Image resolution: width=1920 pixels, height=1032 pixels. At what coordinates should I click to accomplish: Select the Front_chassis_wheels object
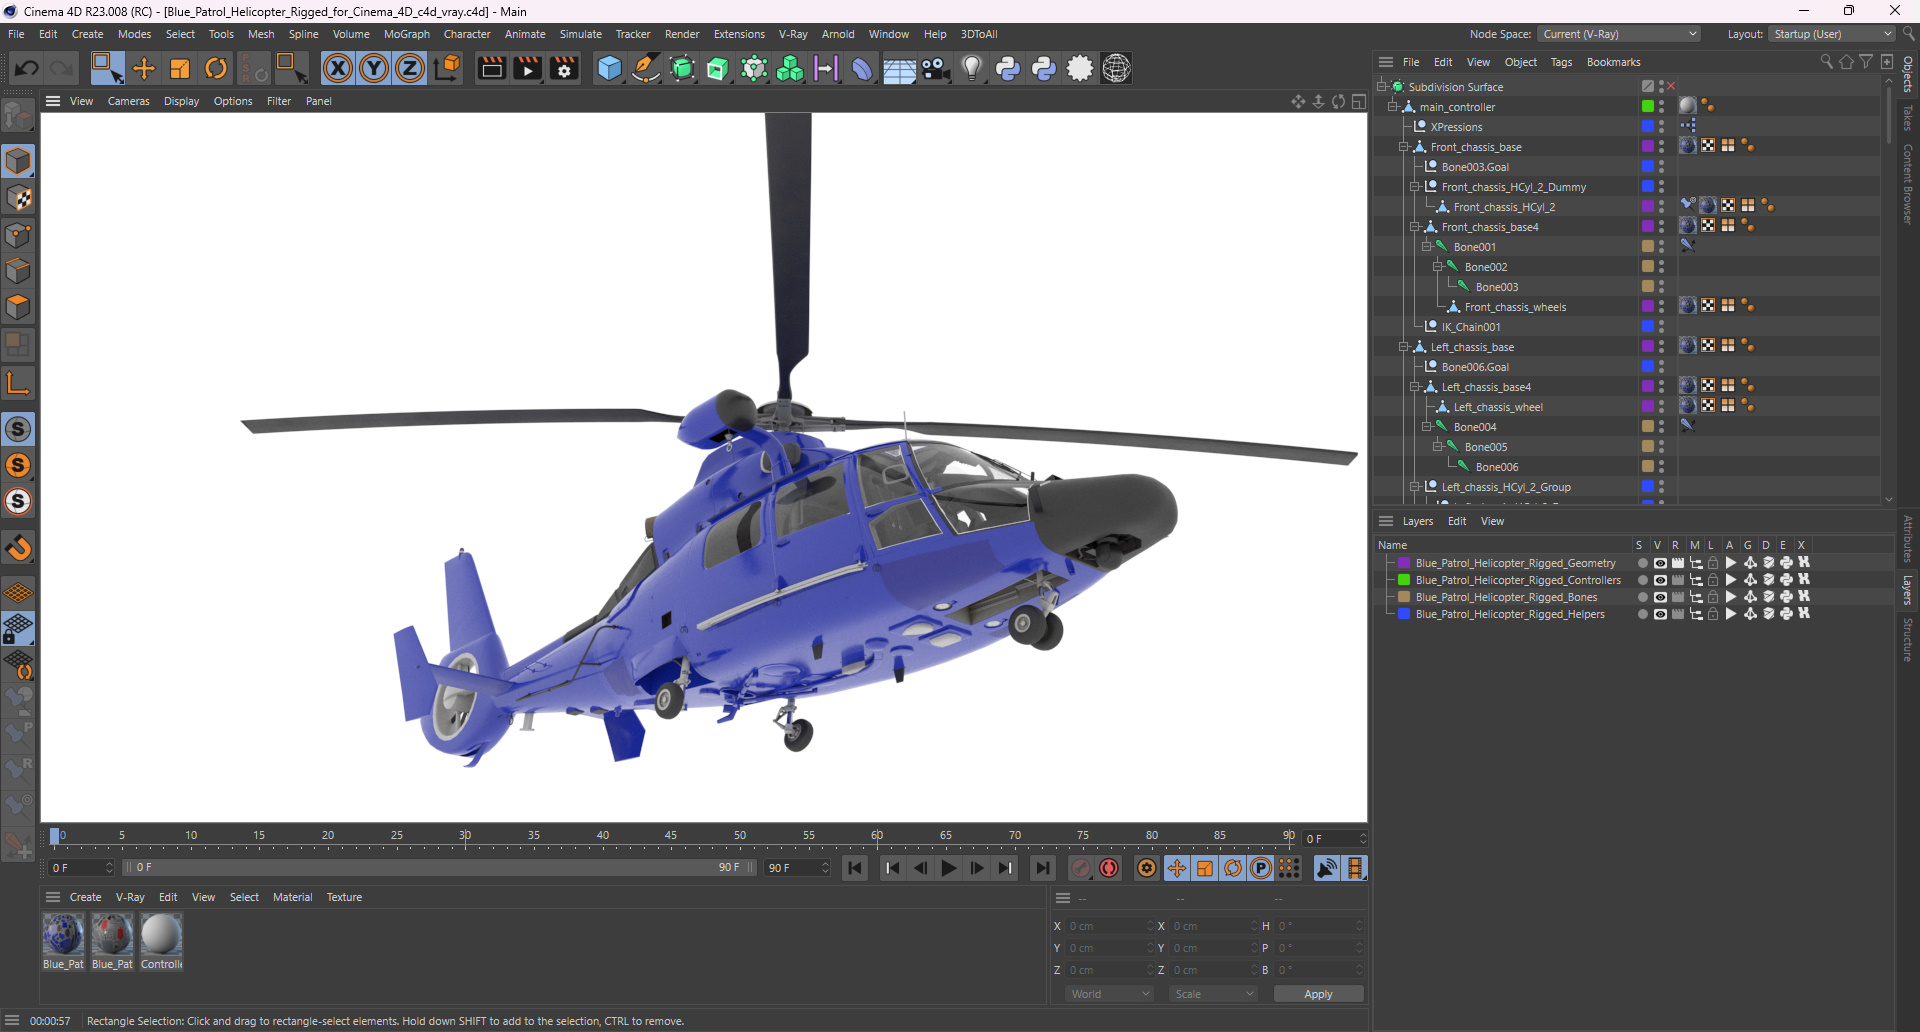(1515, 307)
